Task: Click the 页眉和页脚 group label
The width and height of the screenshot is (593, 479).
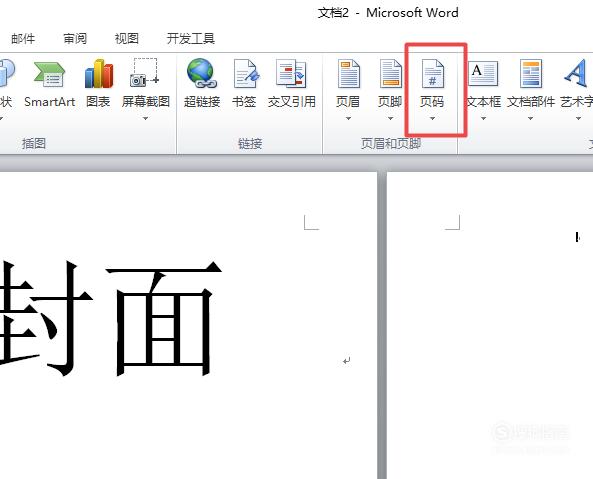Action: pyautogui.click(x=391, y=144)
